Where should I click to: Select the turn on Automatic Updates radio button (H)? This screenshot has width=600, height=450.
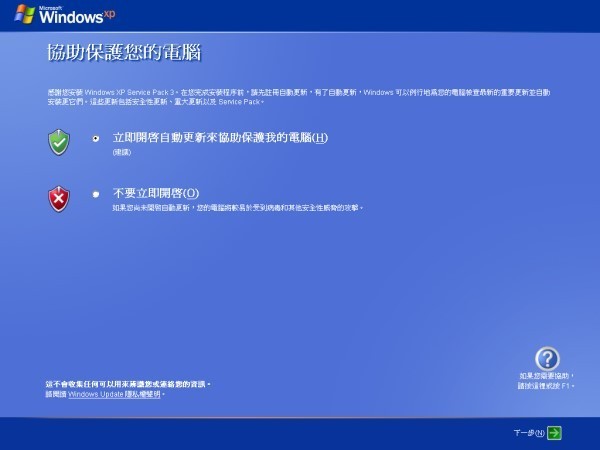(96, 139)
